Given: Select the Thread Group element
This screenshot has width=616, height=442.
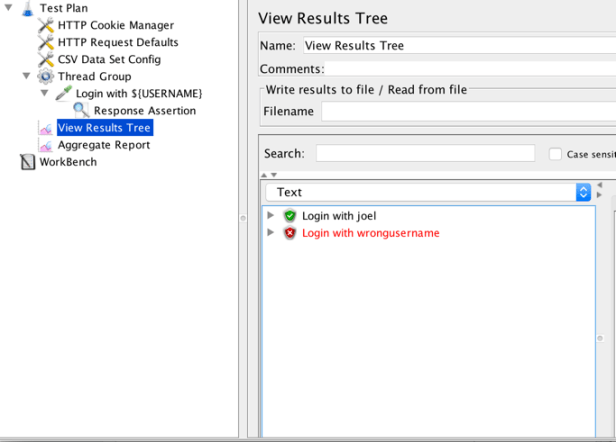Looking at the screenshot, I should click(95, 76).
